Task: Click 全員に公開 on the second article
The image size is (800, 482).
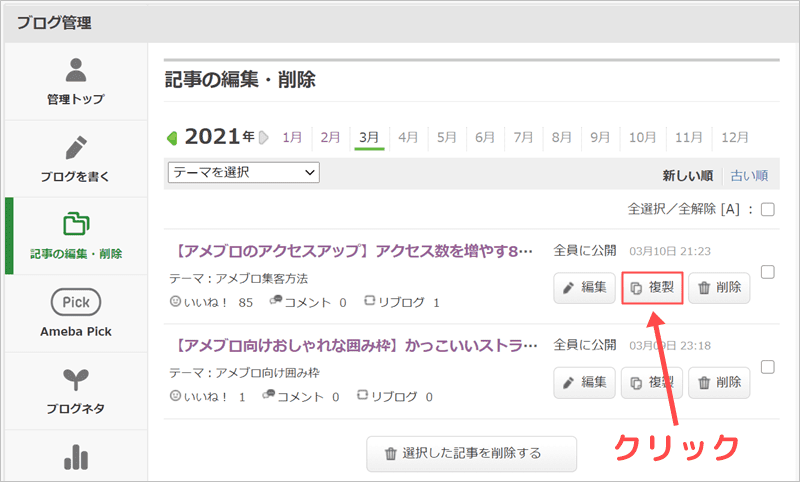Action: tap(585, 345)
